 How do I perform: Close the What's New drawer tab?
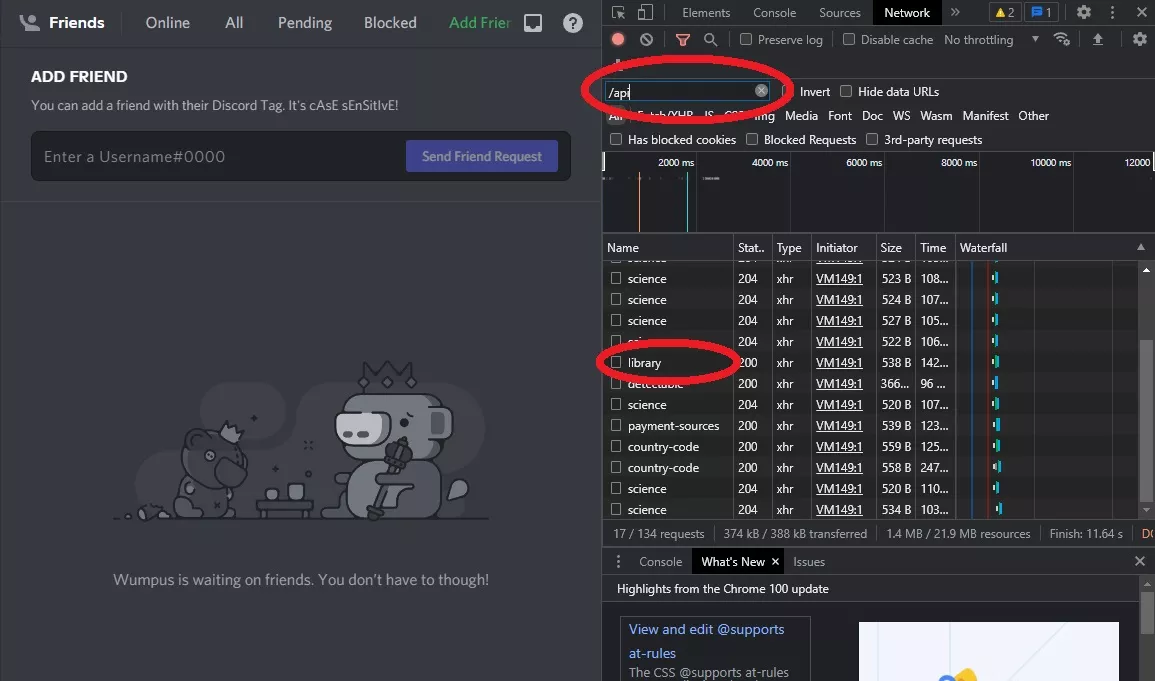click(x=775, y=562)
